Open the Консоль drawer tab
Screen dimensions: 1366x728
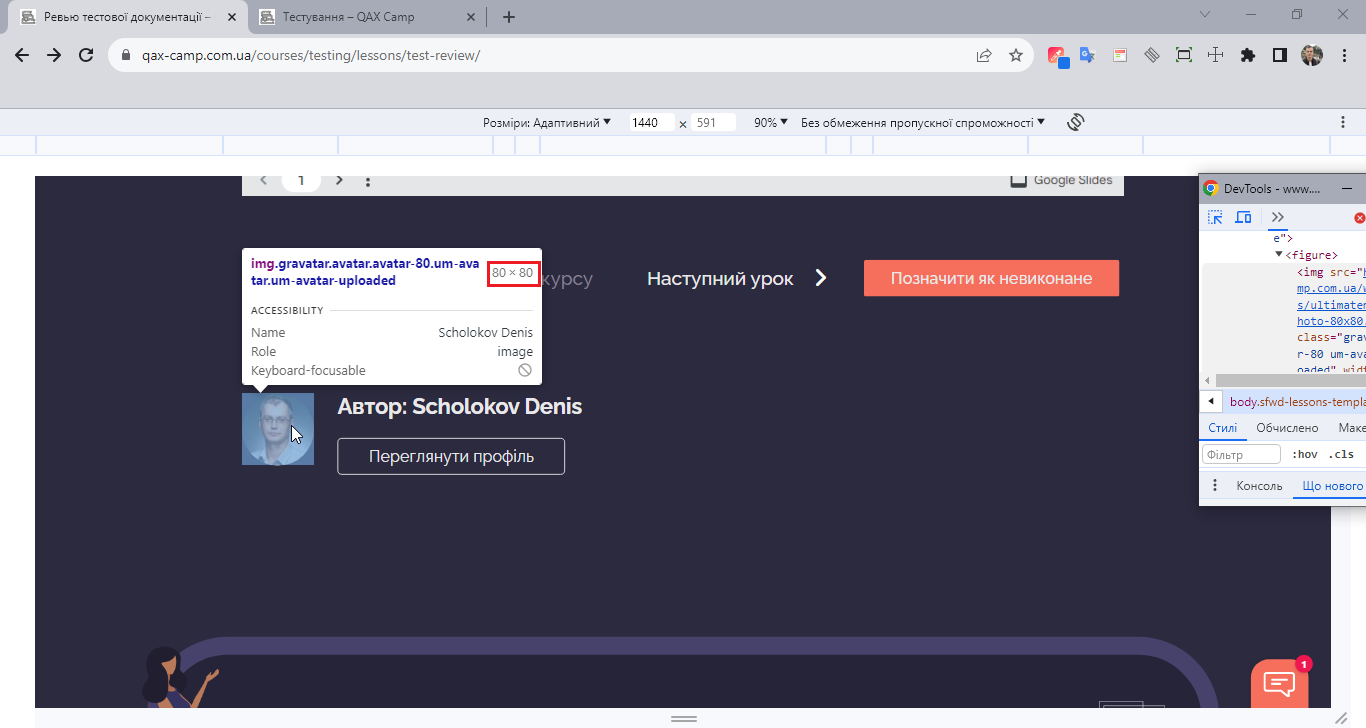[1259, 486]
